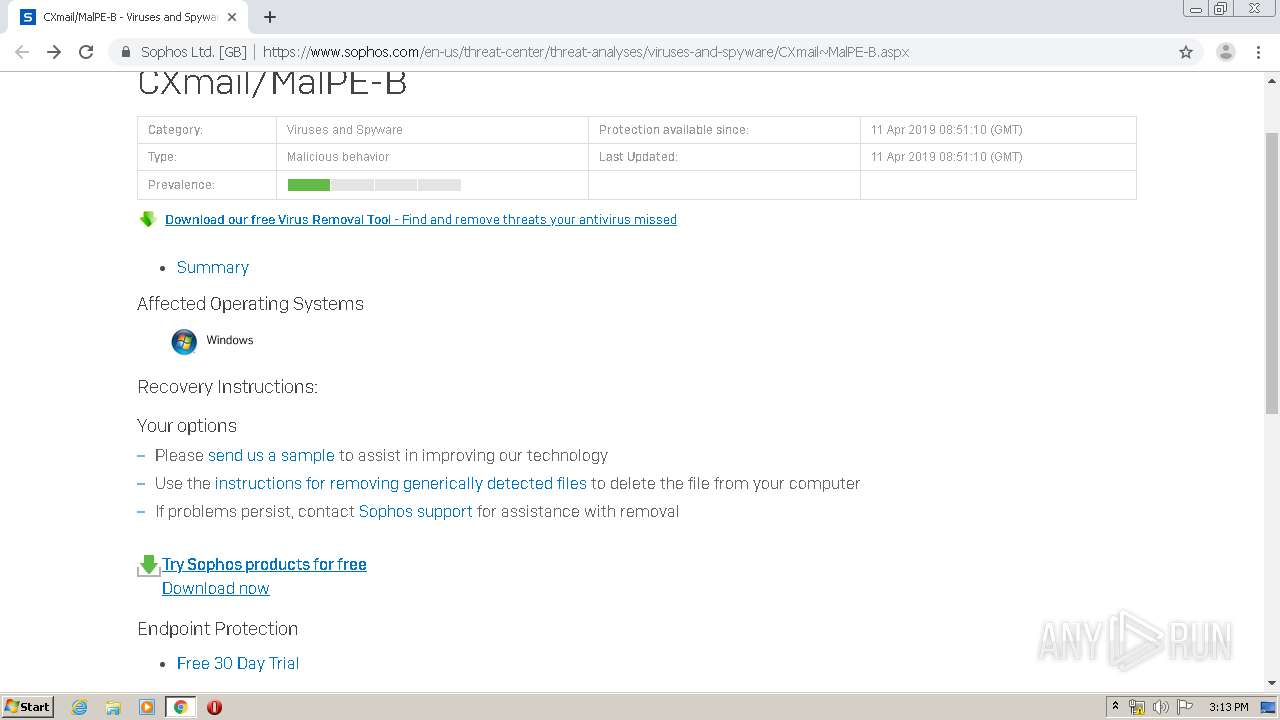Click the network tray icon
This screenshot has width=1280, height=720.
click(x=1137, y=707)
